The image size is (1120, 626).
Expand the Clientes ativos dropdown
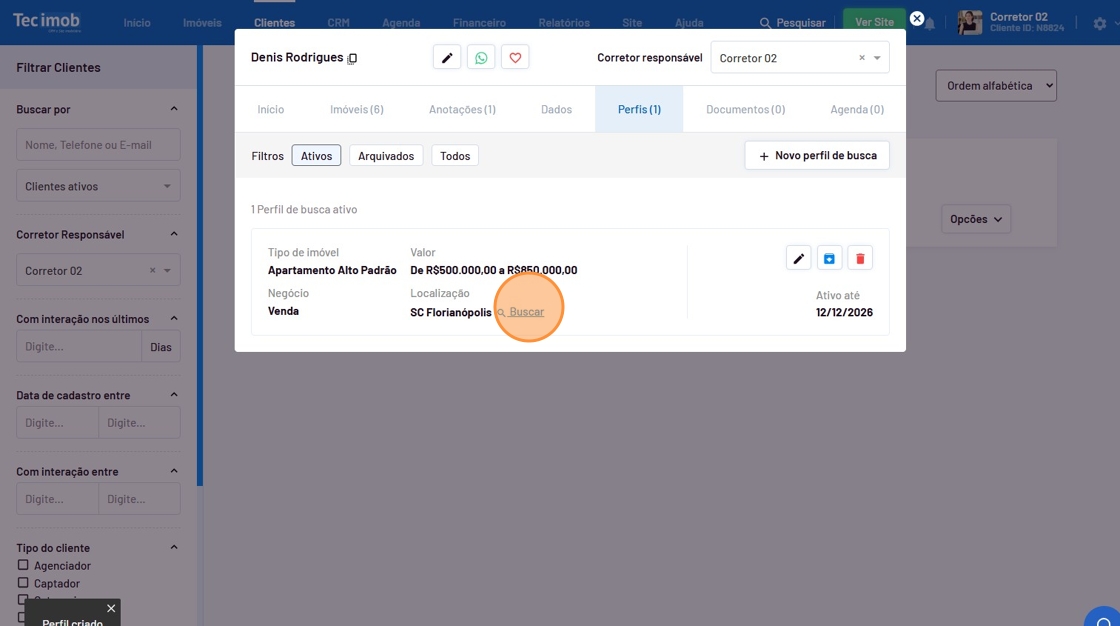[x=98, y=186]
